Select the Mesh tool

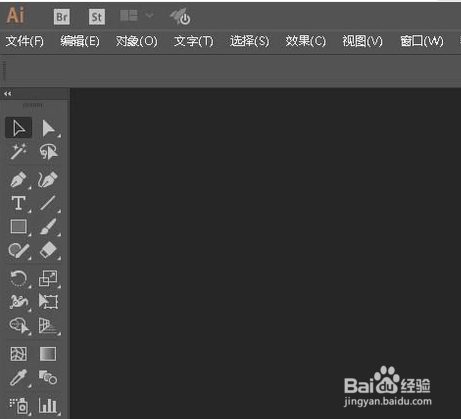19,354
